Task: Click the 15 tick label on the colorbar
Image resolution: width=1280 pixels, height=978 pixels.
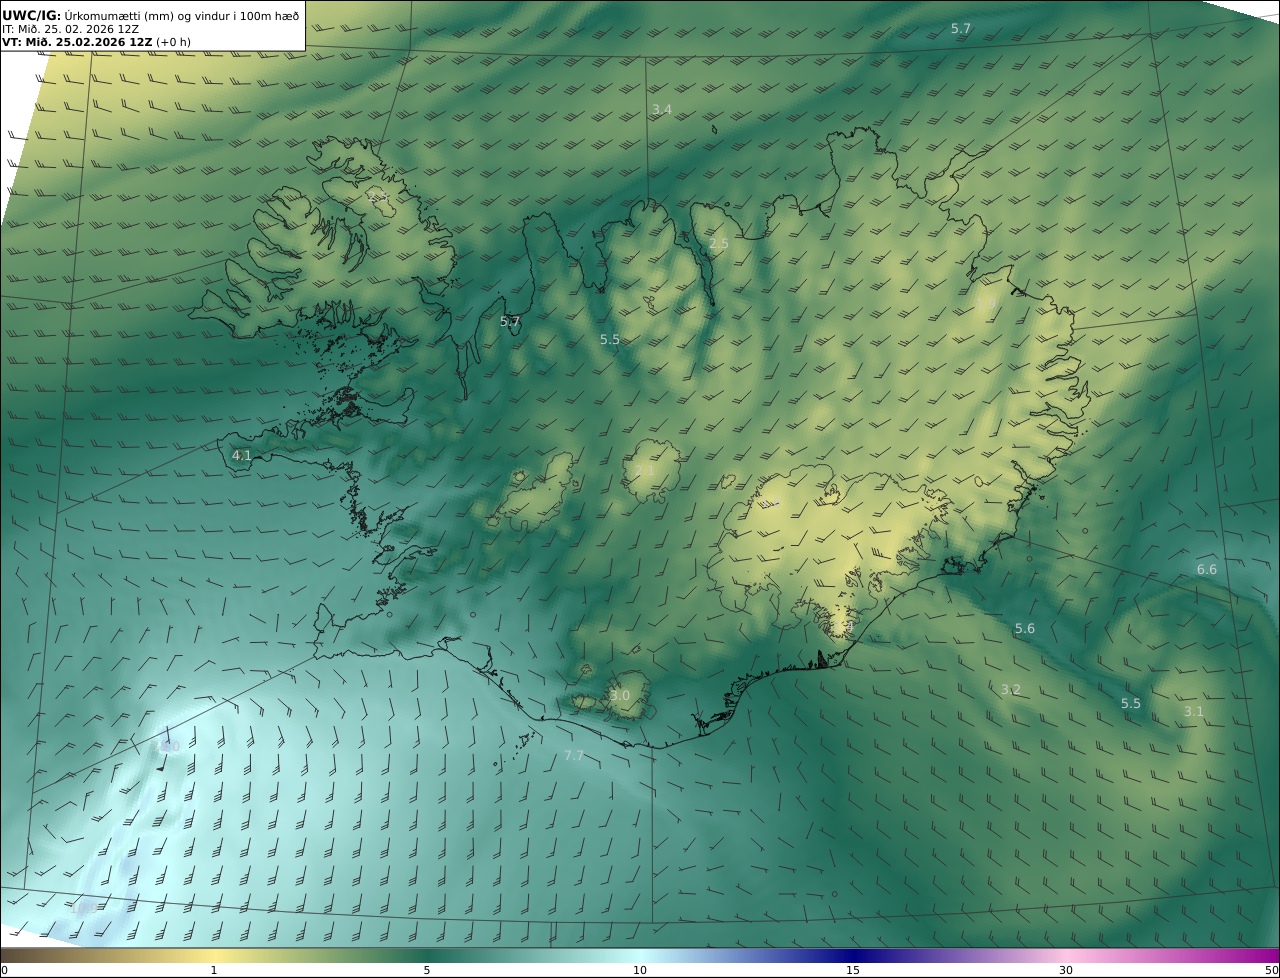Action: click(x=853, y=970)
